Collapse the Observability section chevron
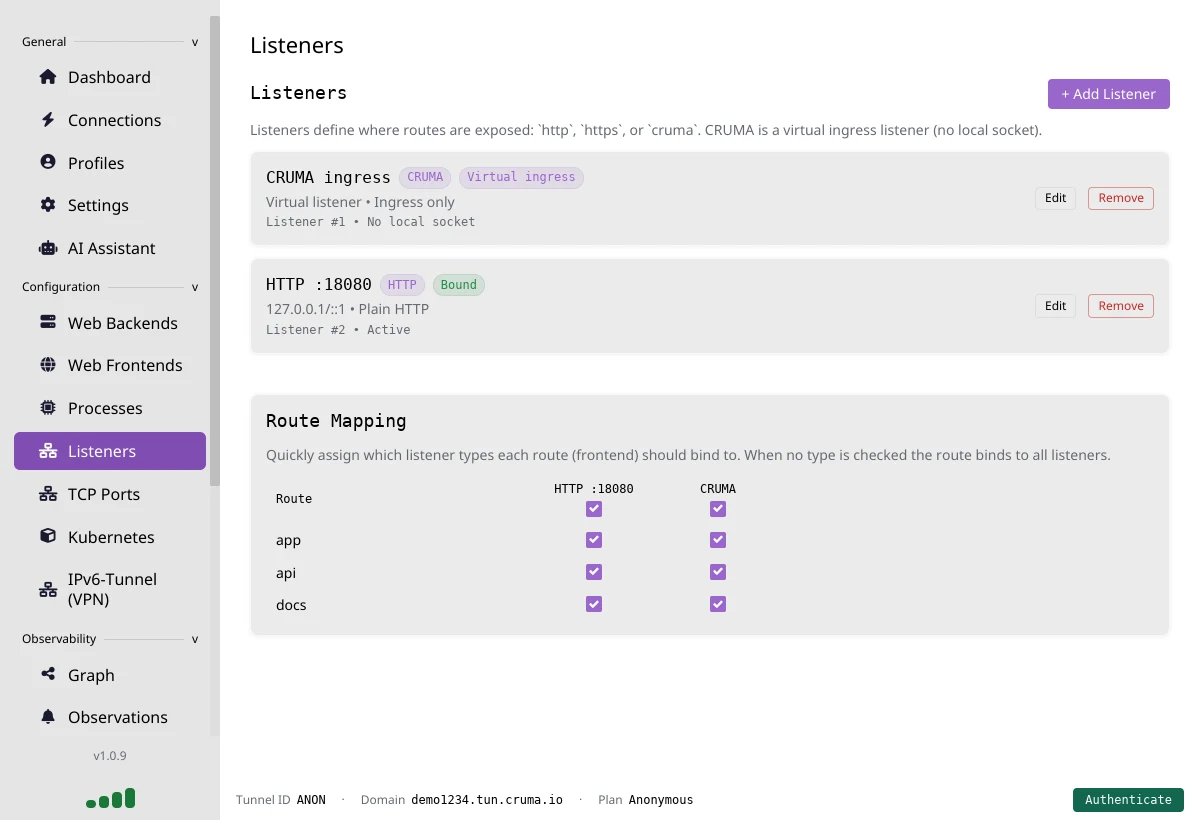Image resolution: width=1200 pixels, height=820 pixels. (x=195, y=639)
